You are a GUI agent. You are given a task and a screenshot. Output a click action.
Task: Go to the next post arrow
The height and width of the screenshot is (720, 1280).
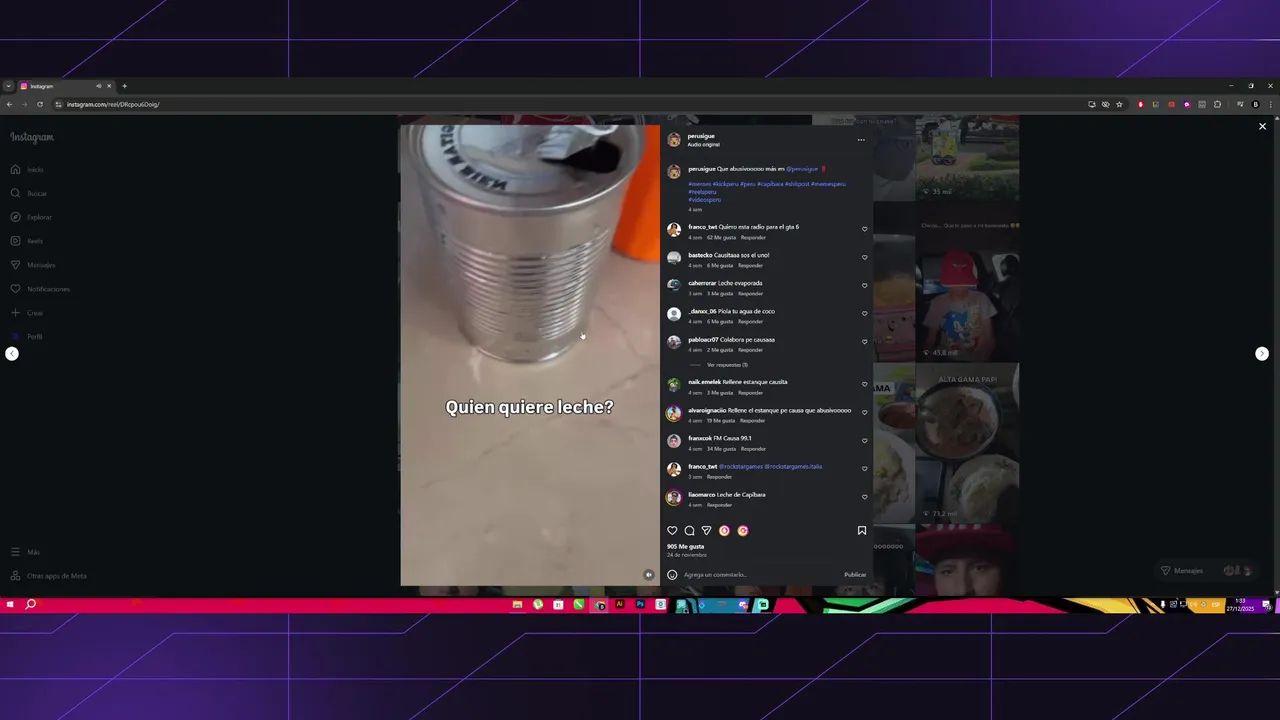[1262, 354]
